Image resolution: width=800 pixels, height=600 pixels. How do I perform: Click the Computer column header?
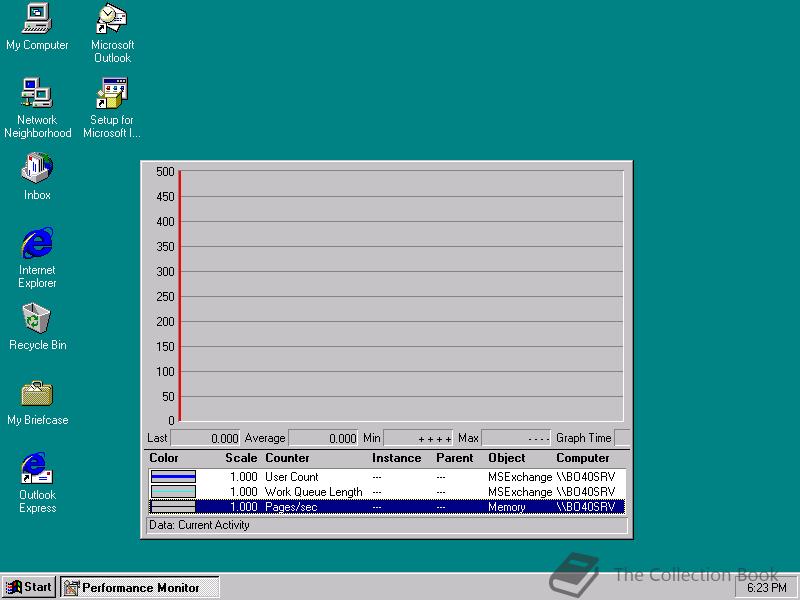click(x=583, y=458)
